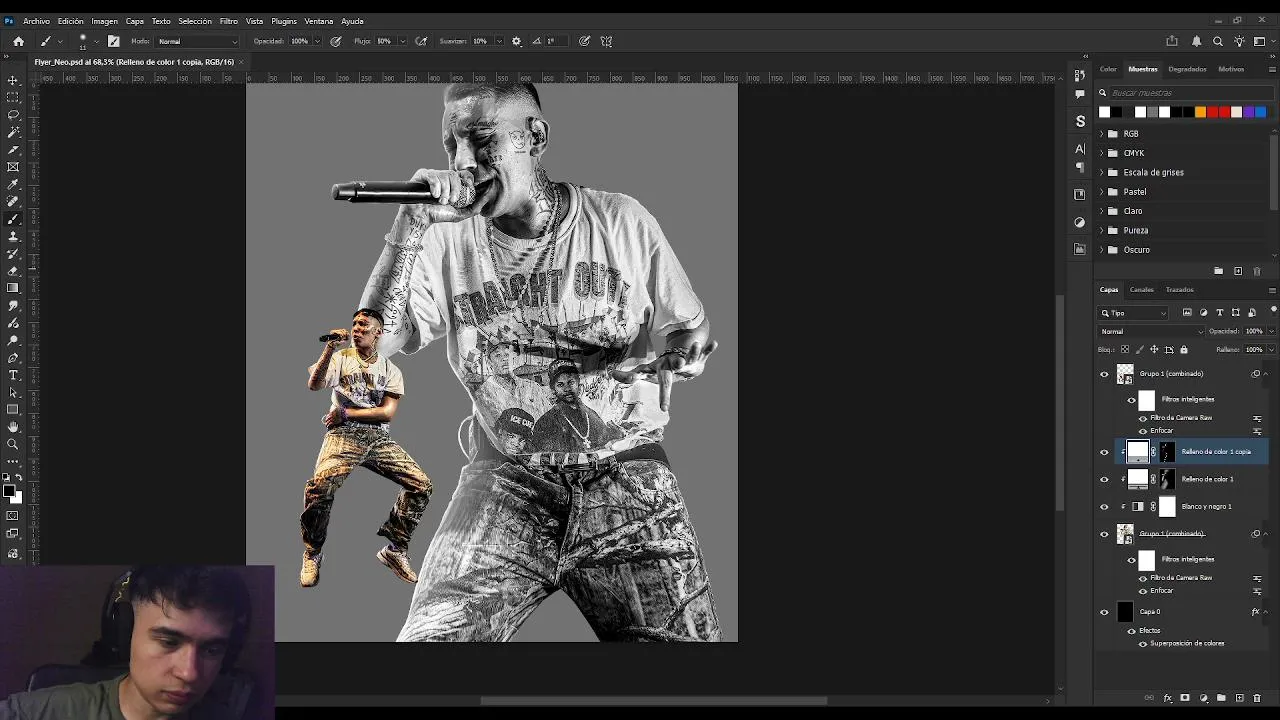Create new group folder icon in Layers
This screenshot has height=720, width=1280.
pyautogui.click(x=1221, y=698)
